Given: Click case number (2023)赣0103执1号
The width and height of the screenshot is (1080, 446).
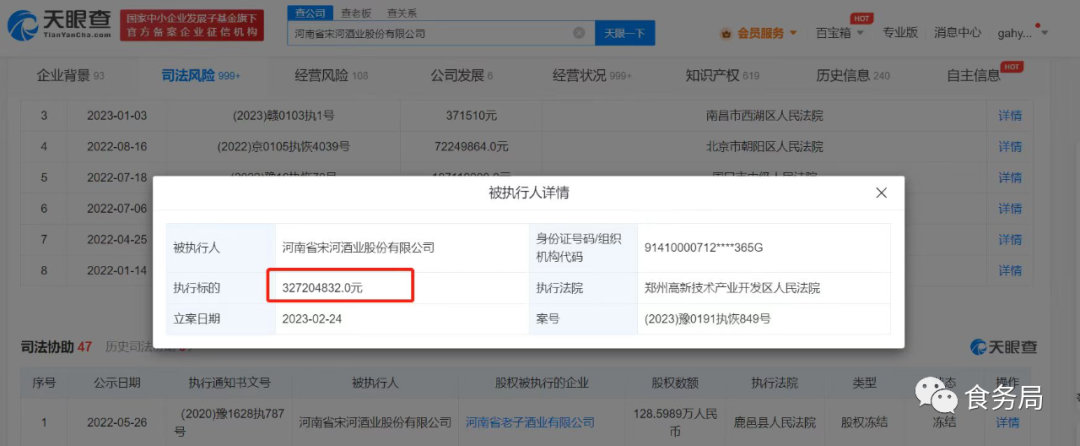Looking at the screenshot, I should pos(283,116).
